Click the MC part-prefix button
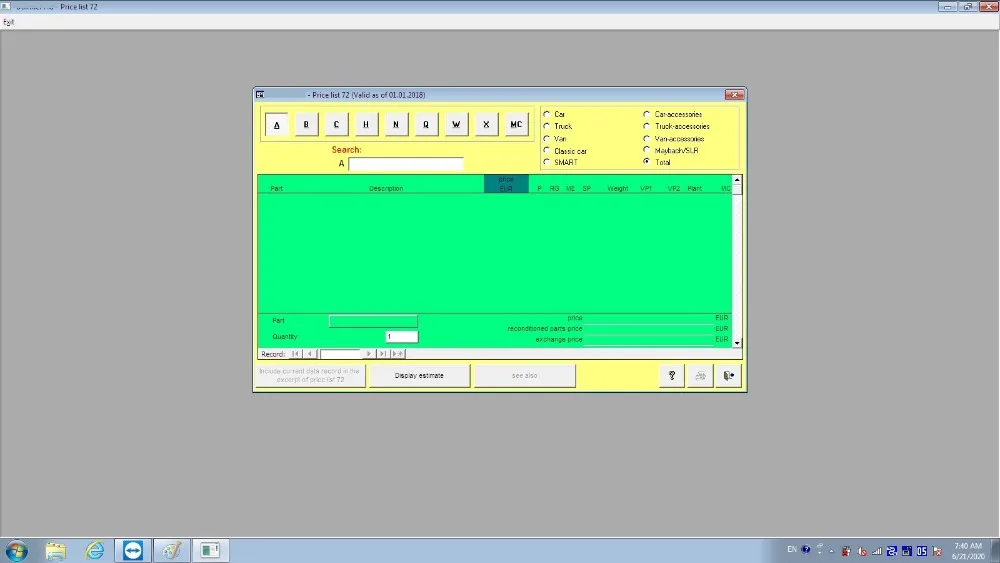Screen dimensions: 1000x563 516,124
